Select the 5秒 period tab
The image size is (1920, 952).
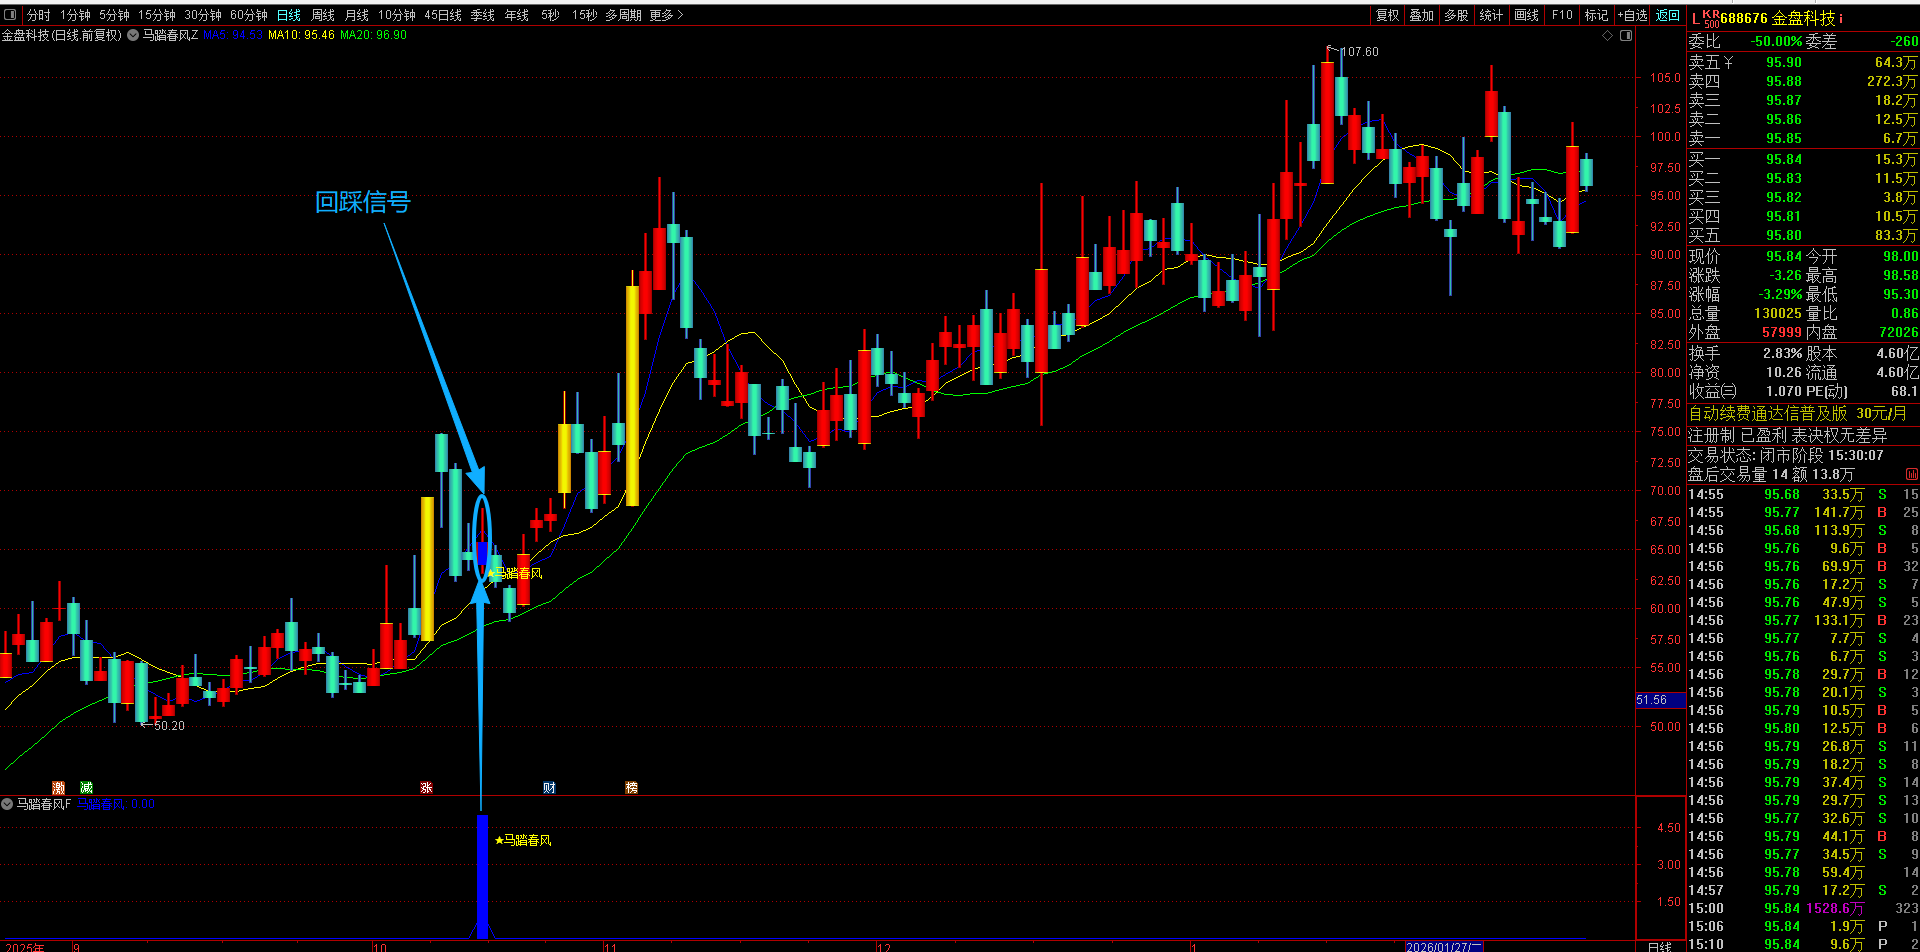(550, 15)
